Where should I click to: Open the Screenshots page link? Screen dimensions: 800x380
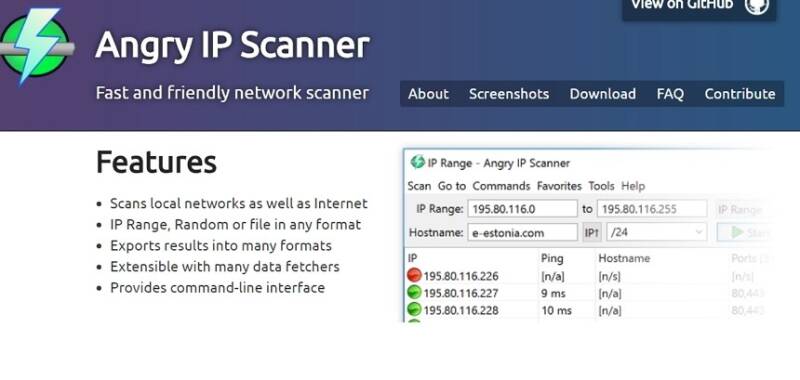coord(509,94)
